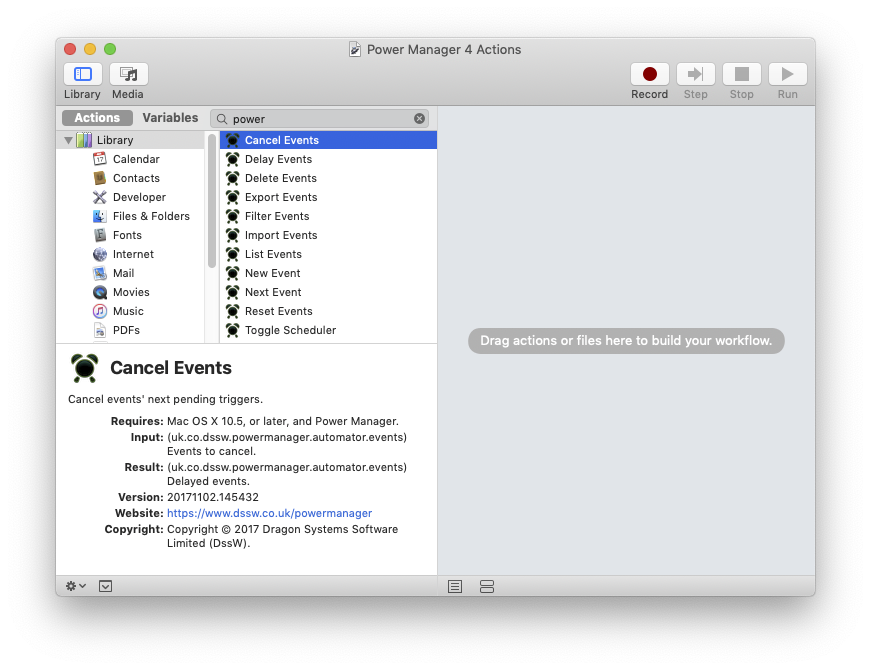Select the Reset Events action
This screenshot has width=871, height=670.
(x=328, y=311)
